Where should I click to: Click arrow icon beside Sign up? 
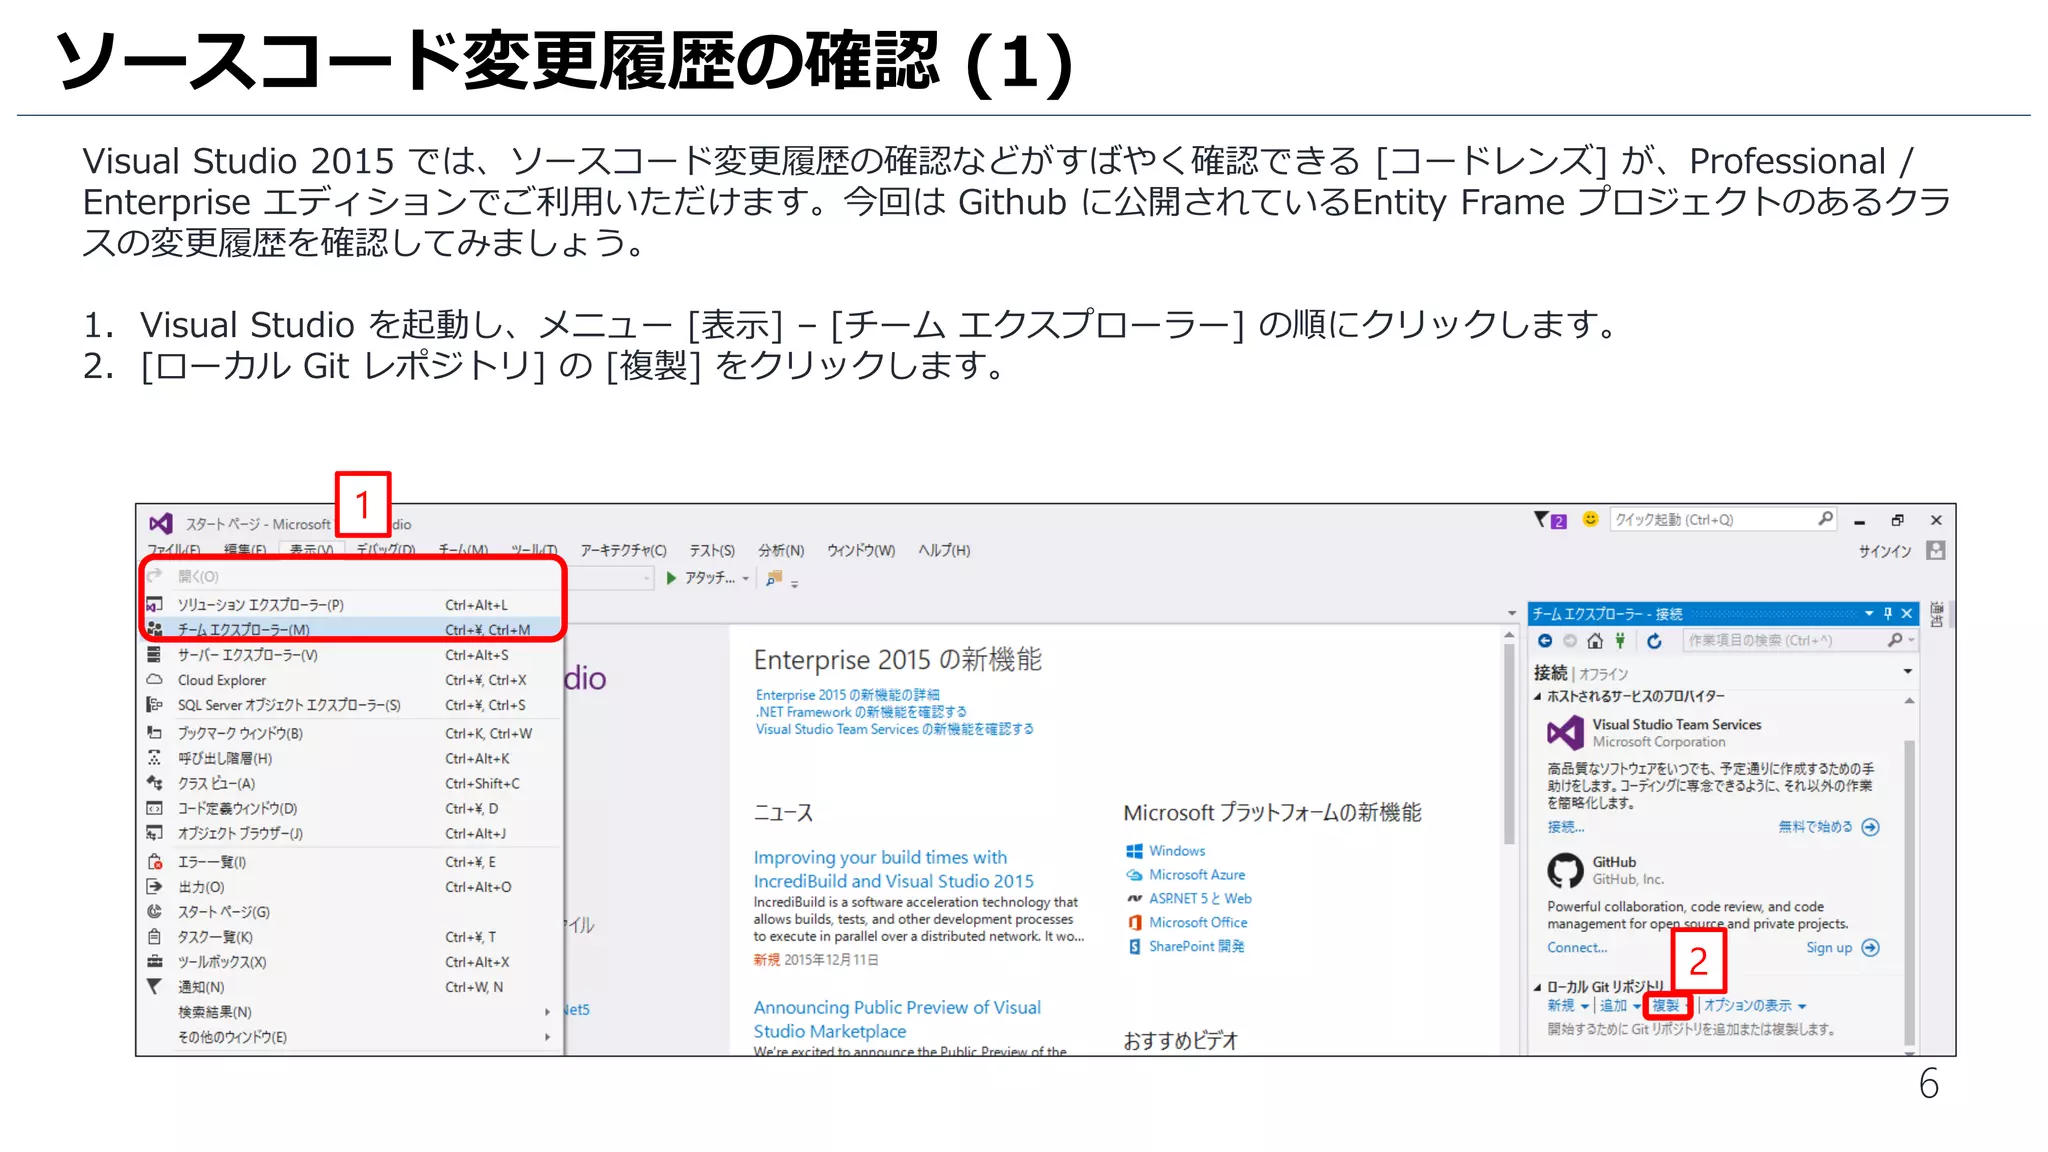[1871, 948]
